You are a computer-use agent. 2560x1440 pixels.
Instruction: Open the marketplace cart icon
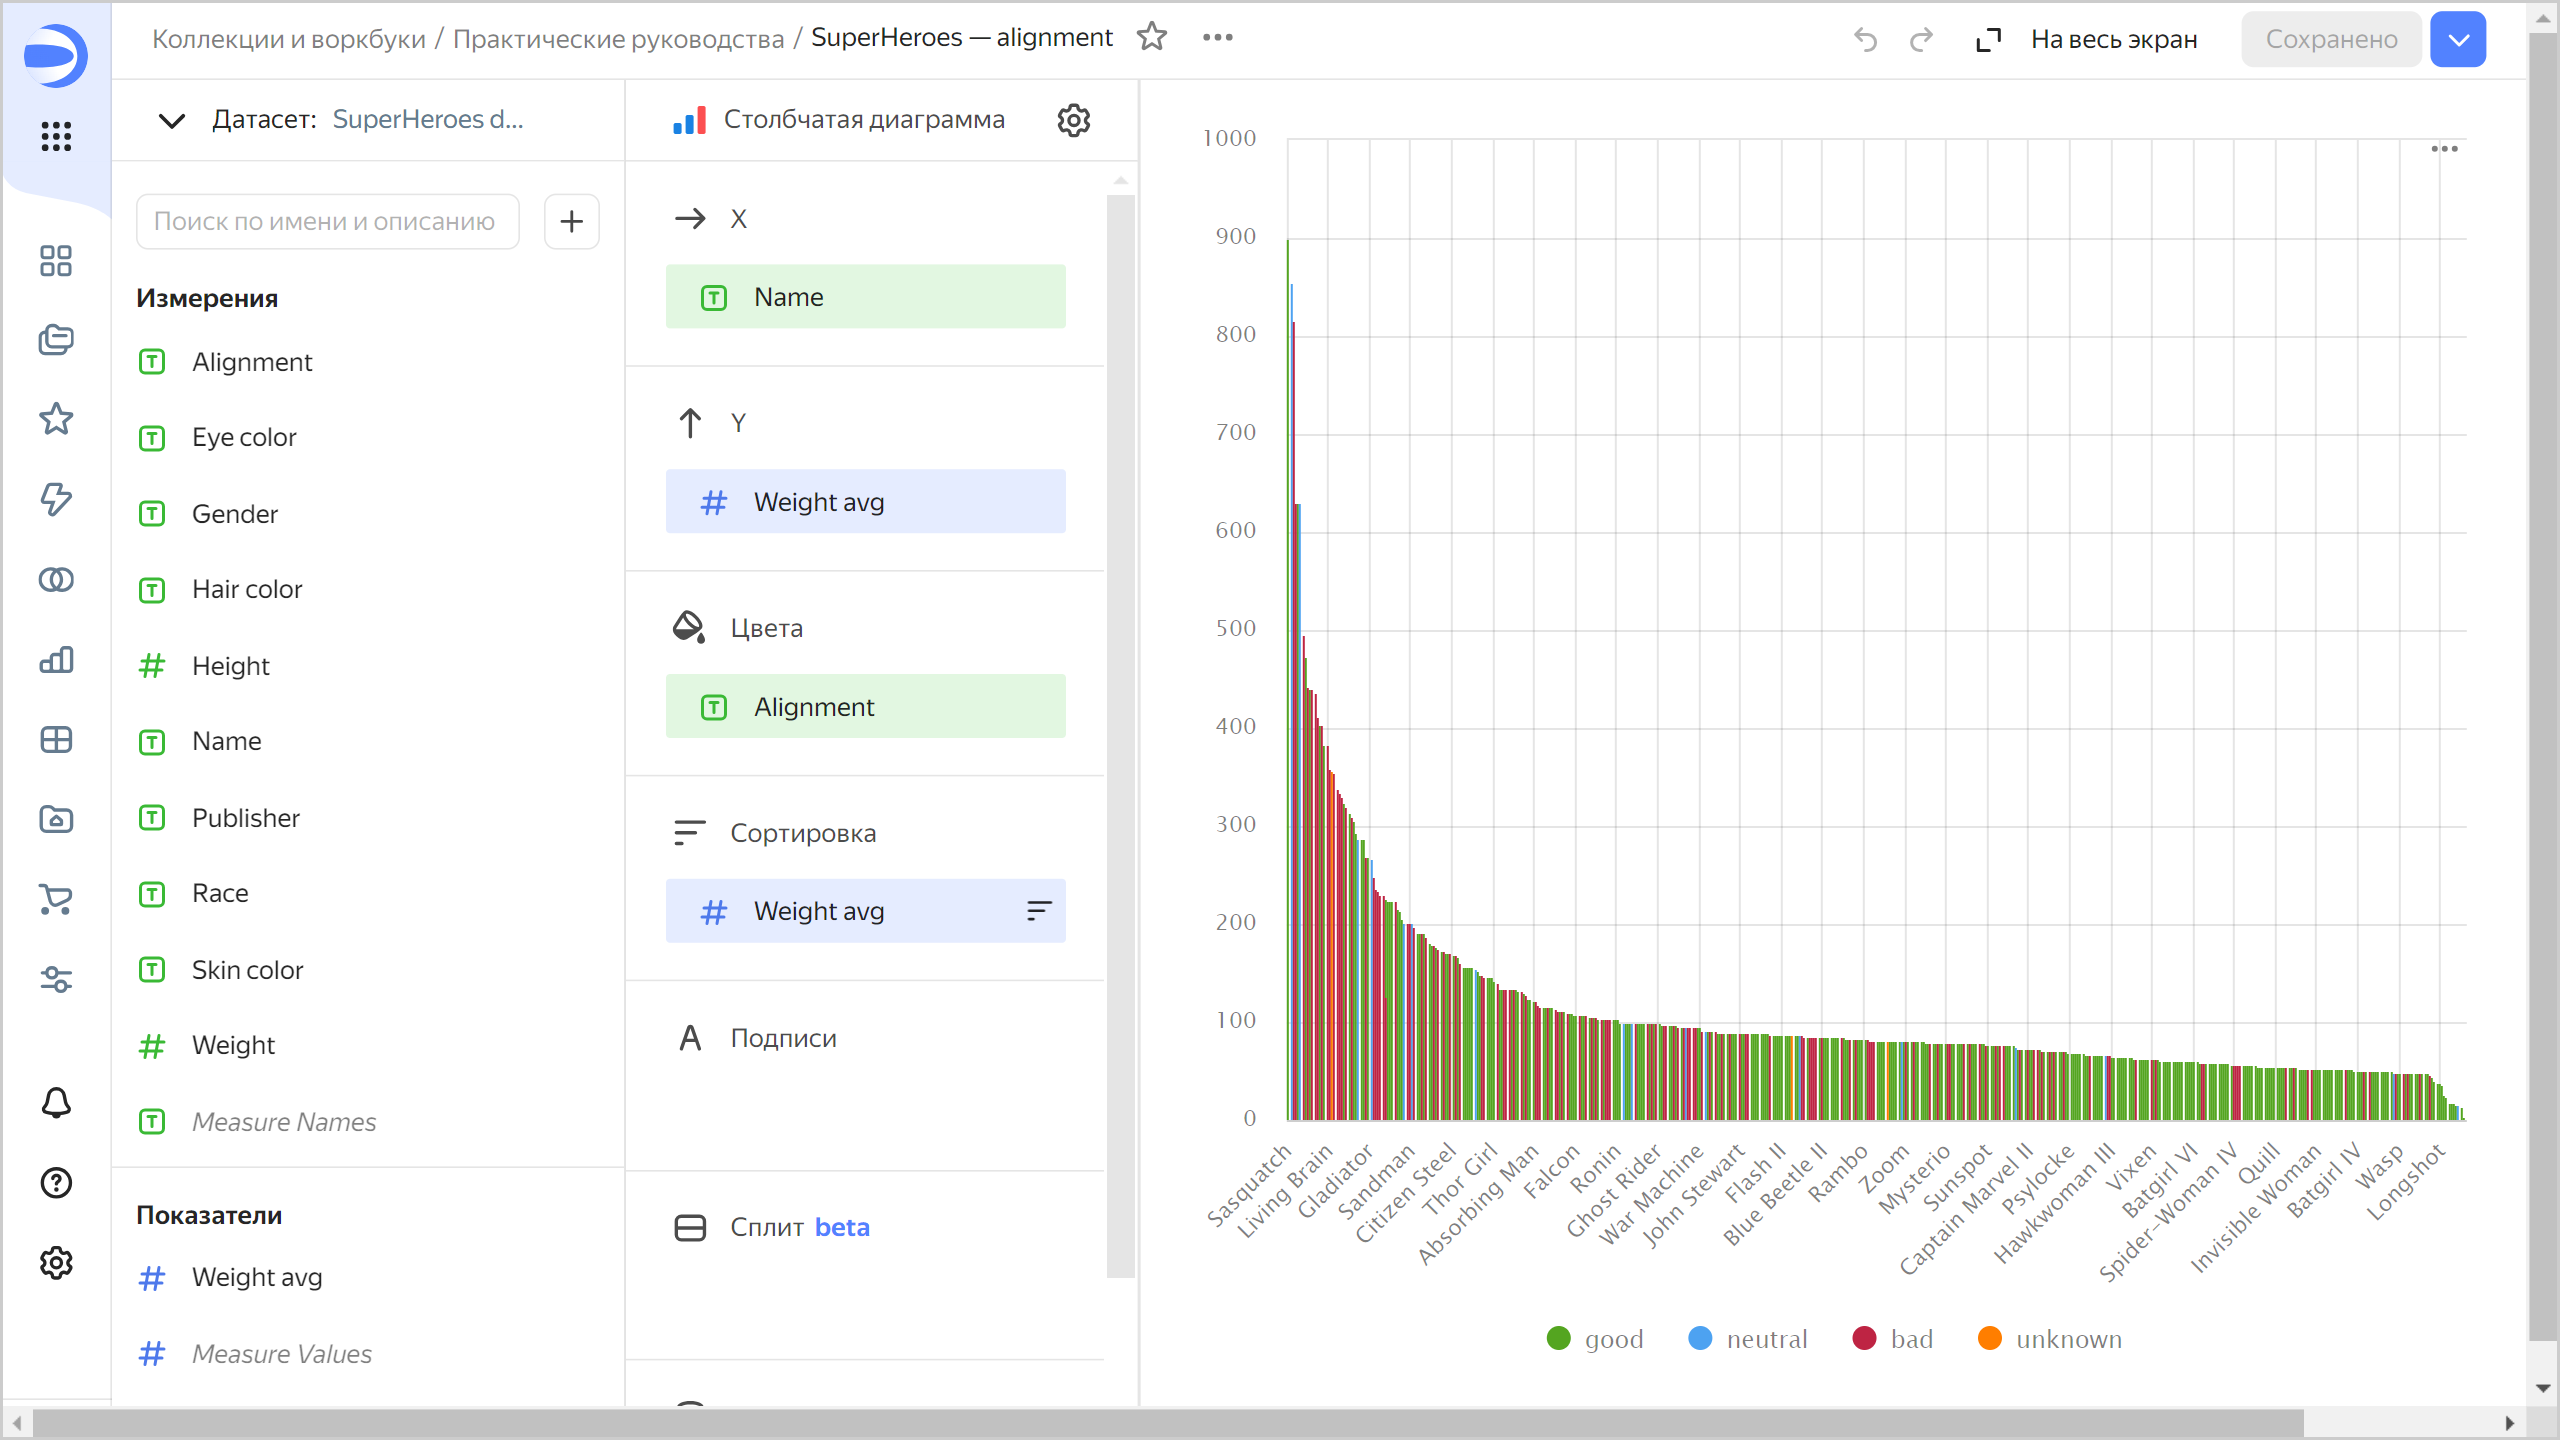[x=56, y=899]
